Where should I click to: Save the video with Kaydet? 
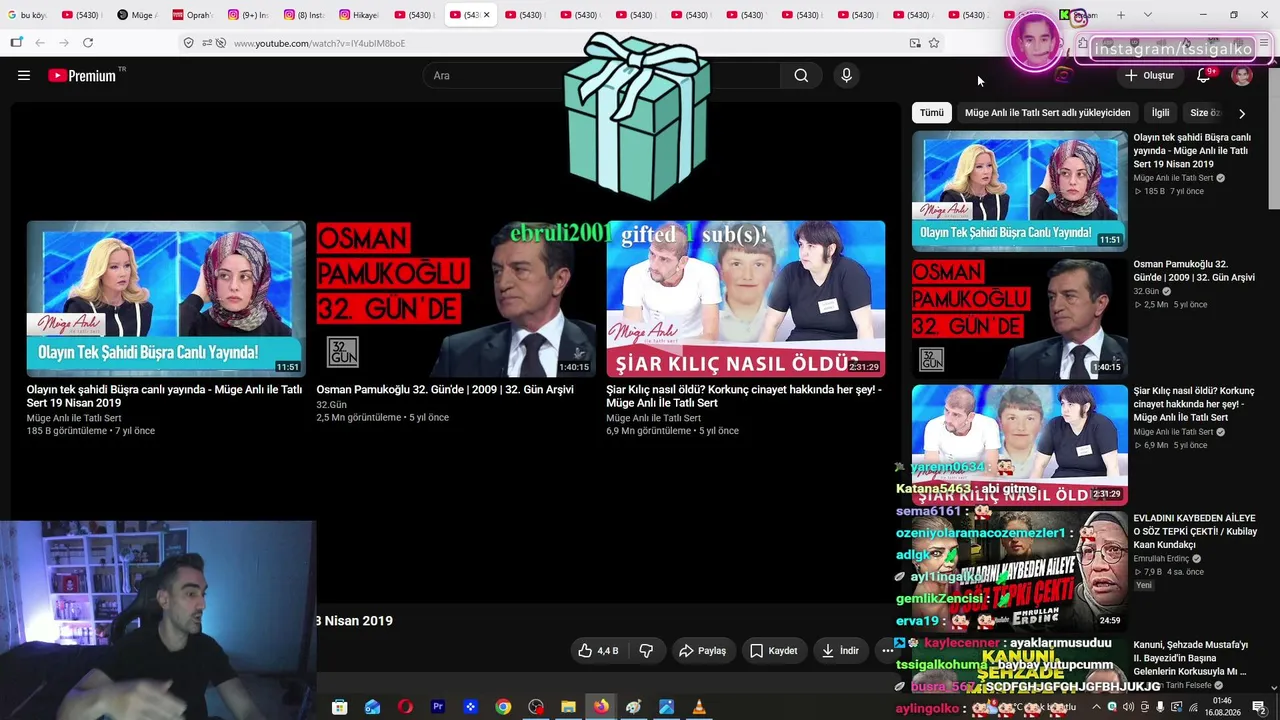coord(774,651)
